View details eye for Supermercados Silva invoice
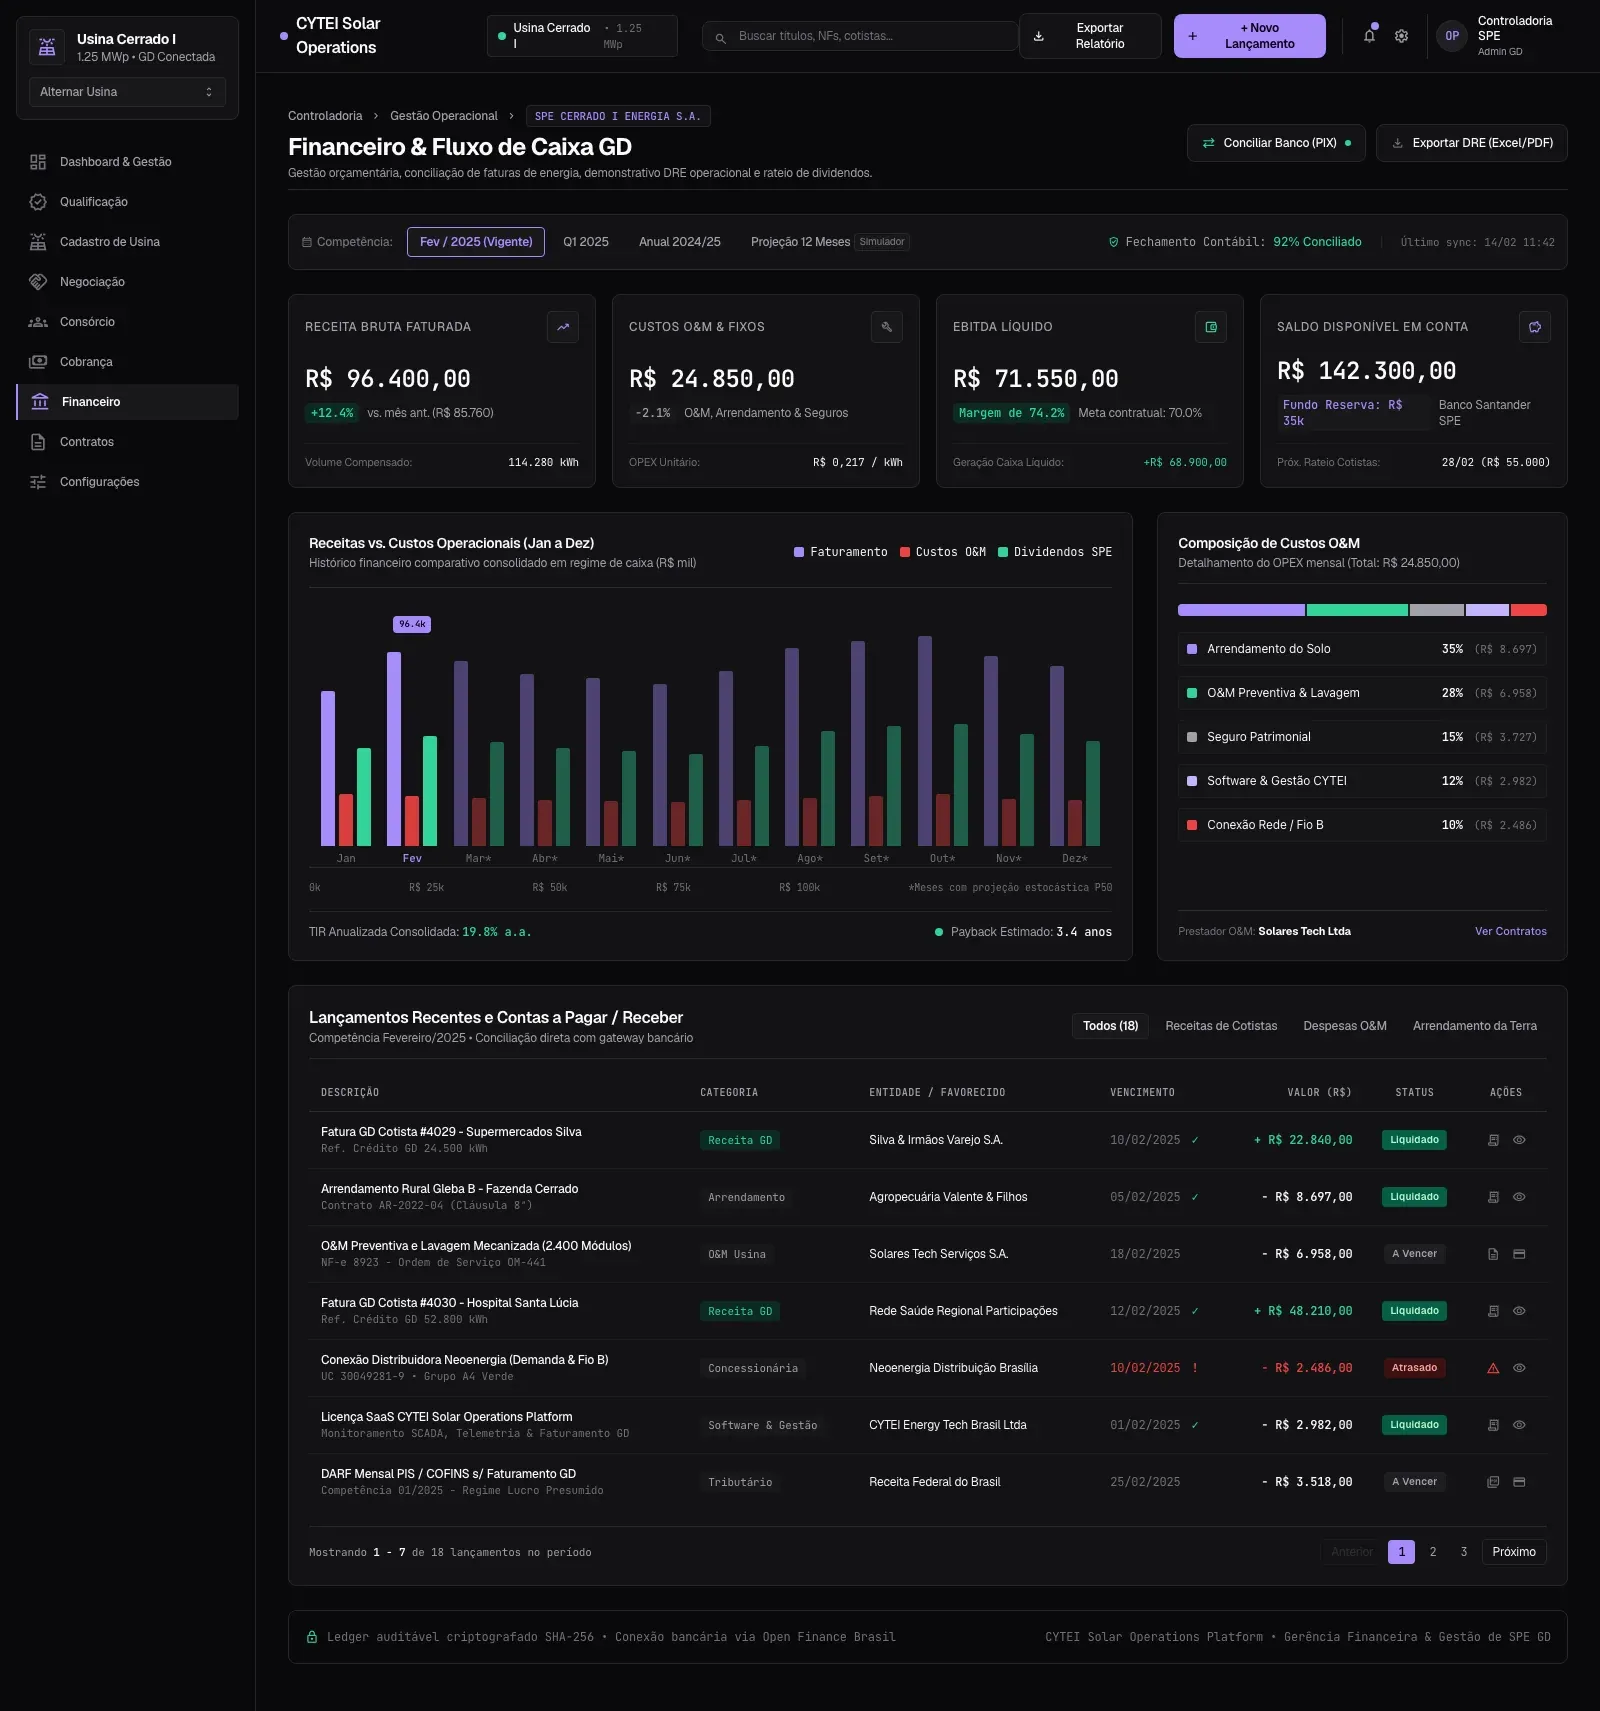1600x1711 pixels. click(1519, 1140)
